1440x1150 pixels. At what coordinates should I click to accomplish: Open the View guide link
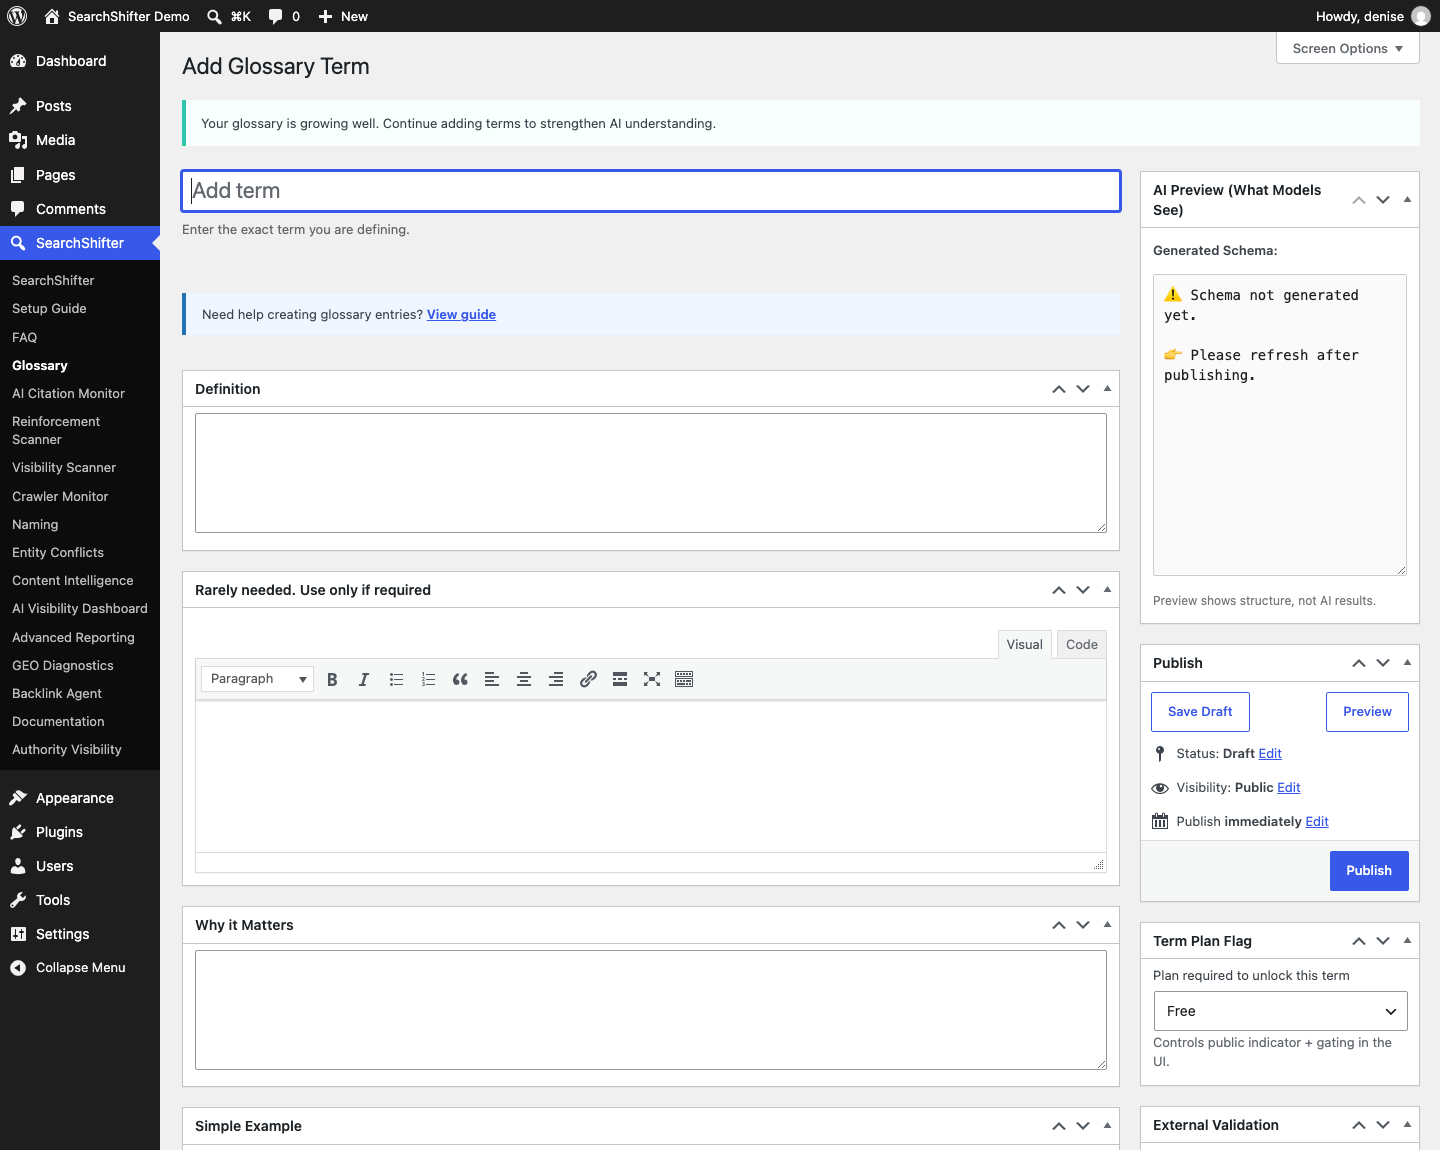pos(461,314)
